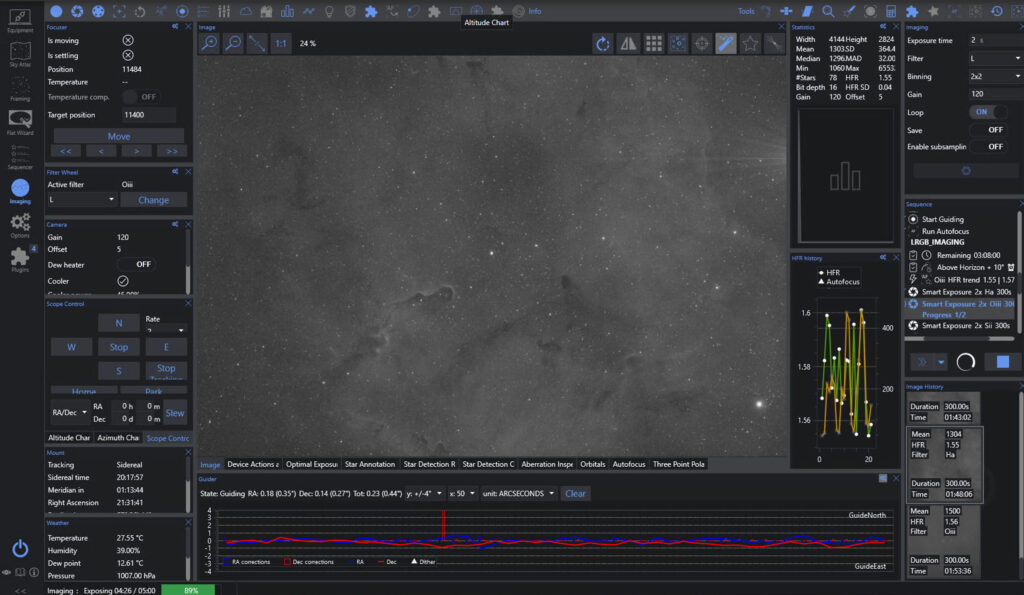Edit the focuser Target position field
The height and width of the screenshot is (595, 1024).
pyautogui.click(x=149, y=115)
